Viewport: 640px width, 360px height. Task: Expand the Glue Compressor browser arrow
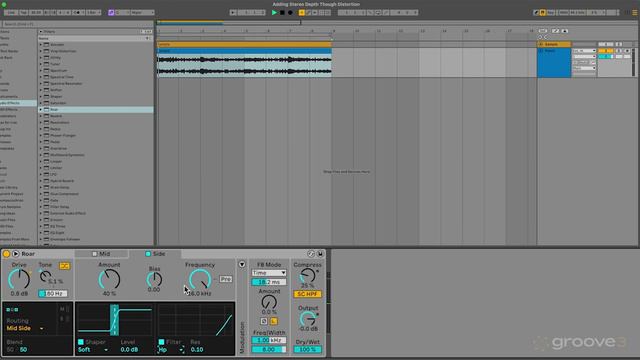pyautogui.click(x=40, y=194)
